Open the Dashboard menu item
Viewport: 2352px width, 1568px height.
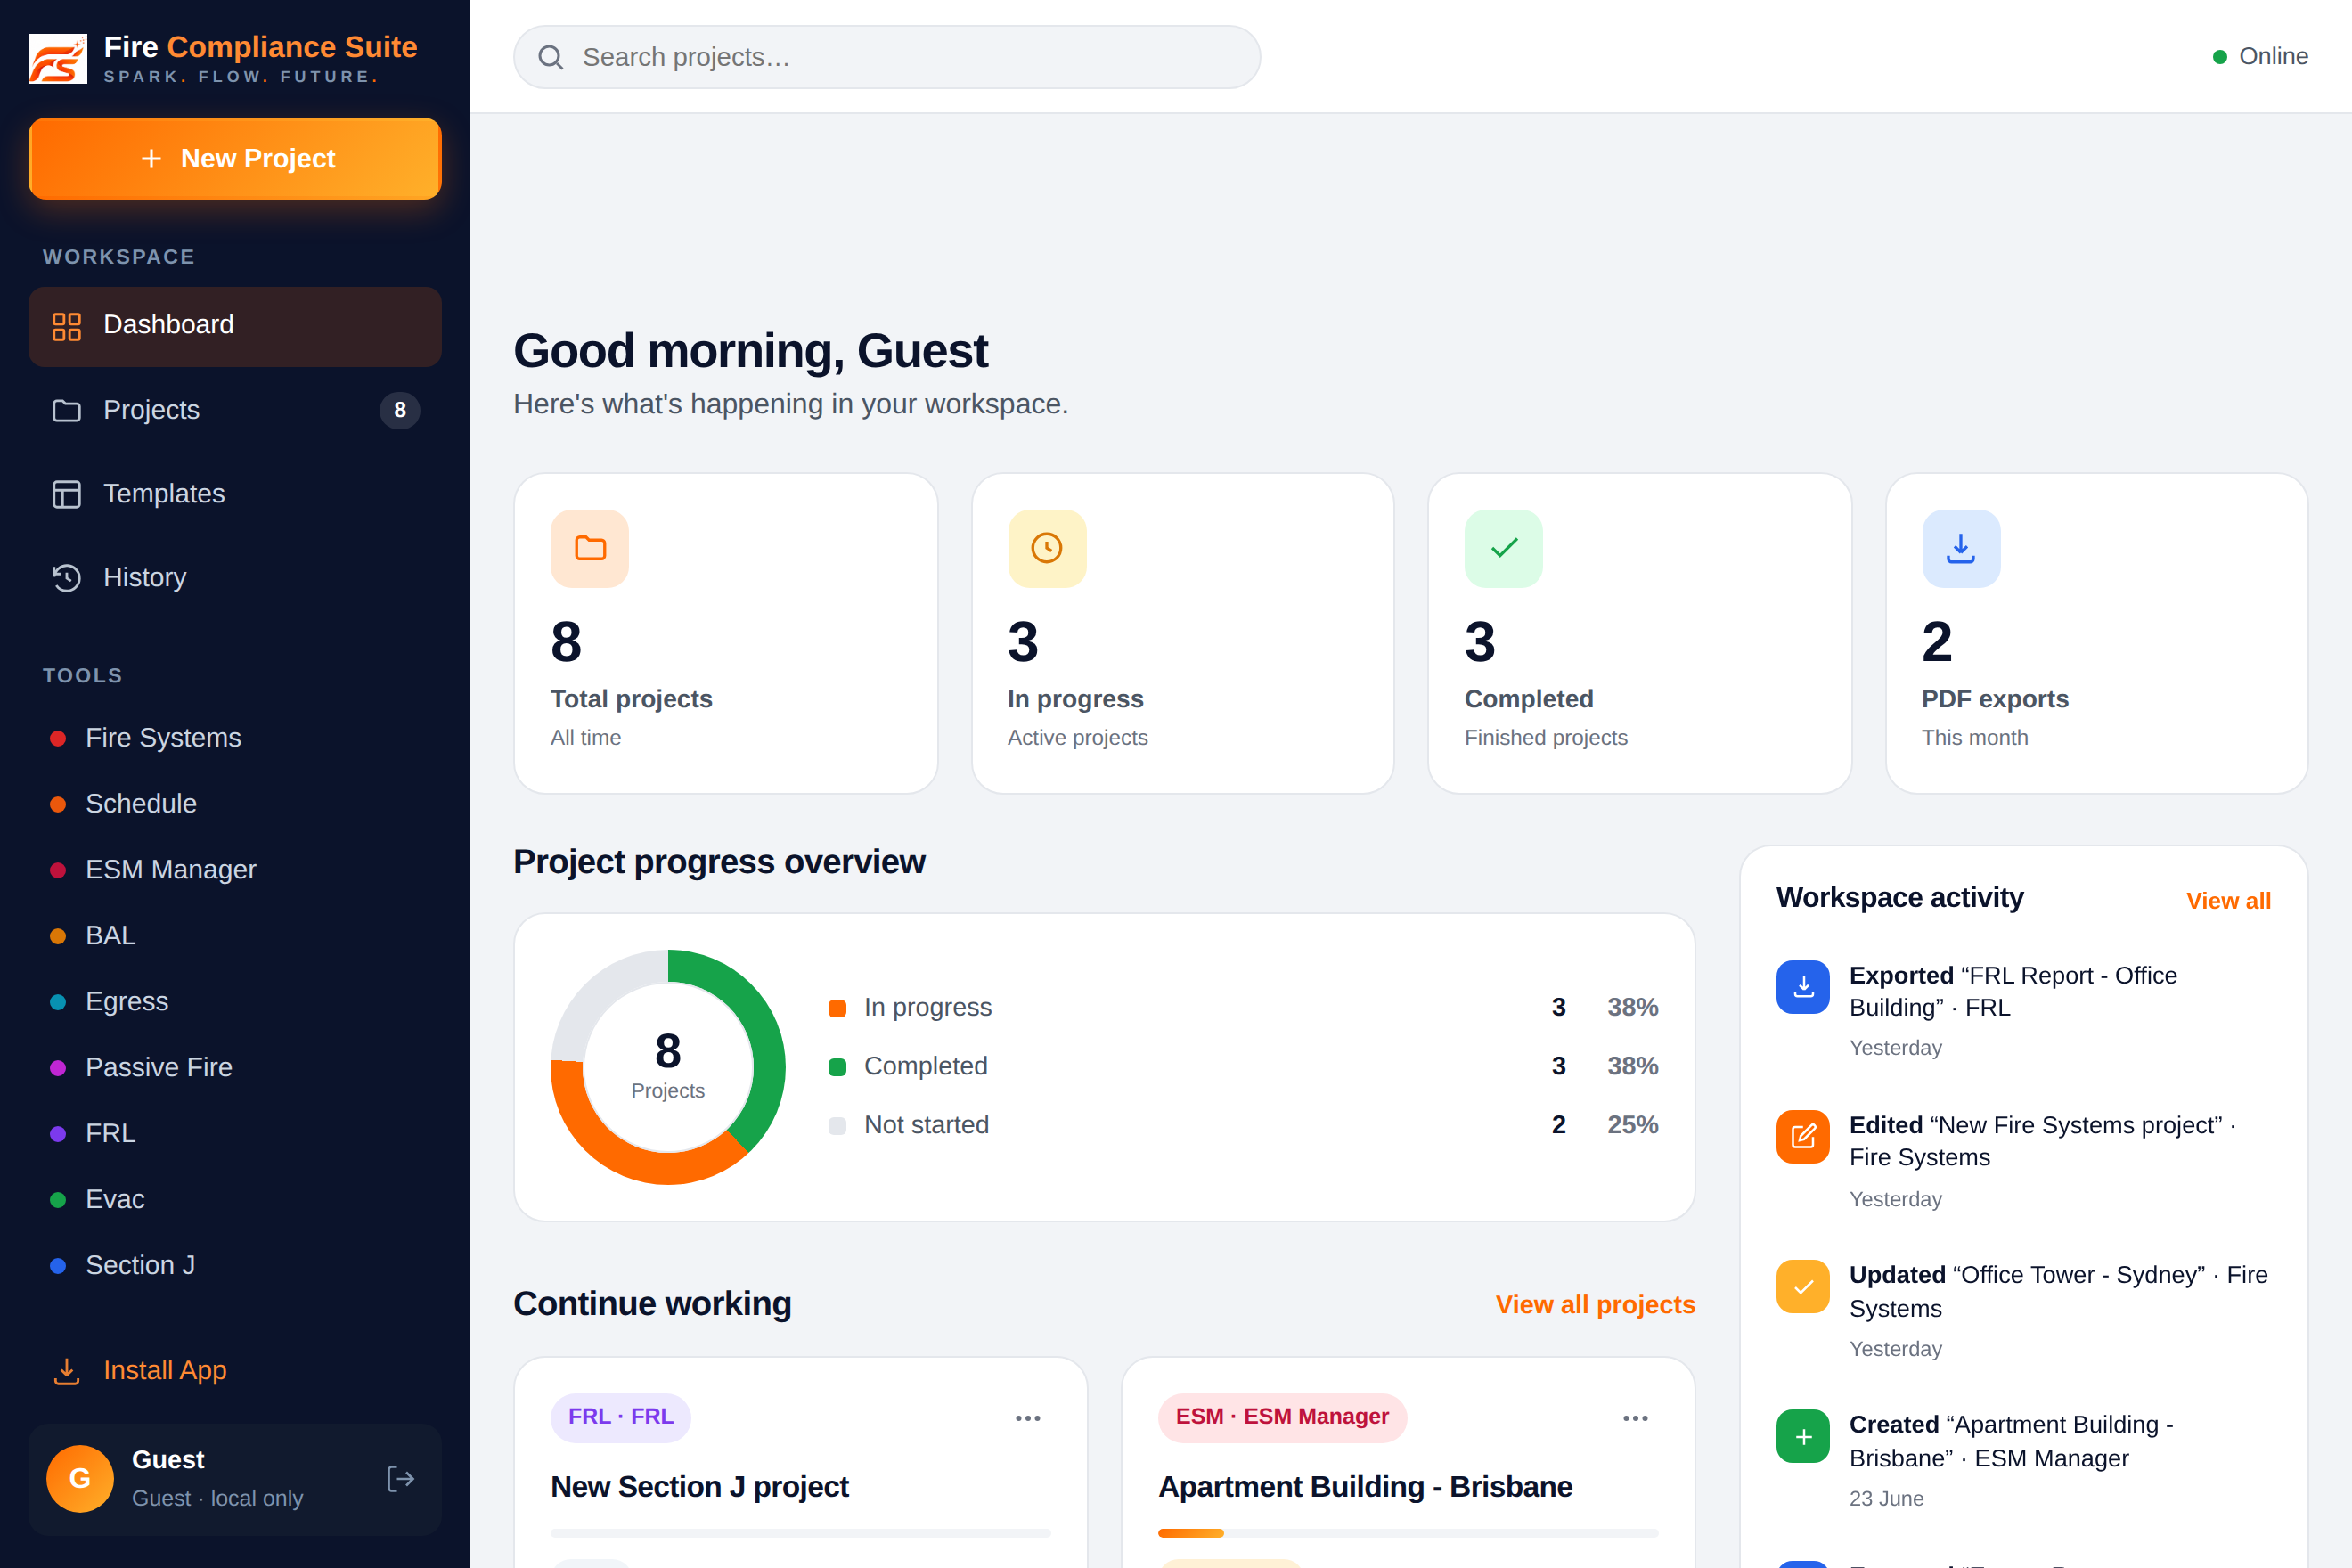(x=235, y=326)
